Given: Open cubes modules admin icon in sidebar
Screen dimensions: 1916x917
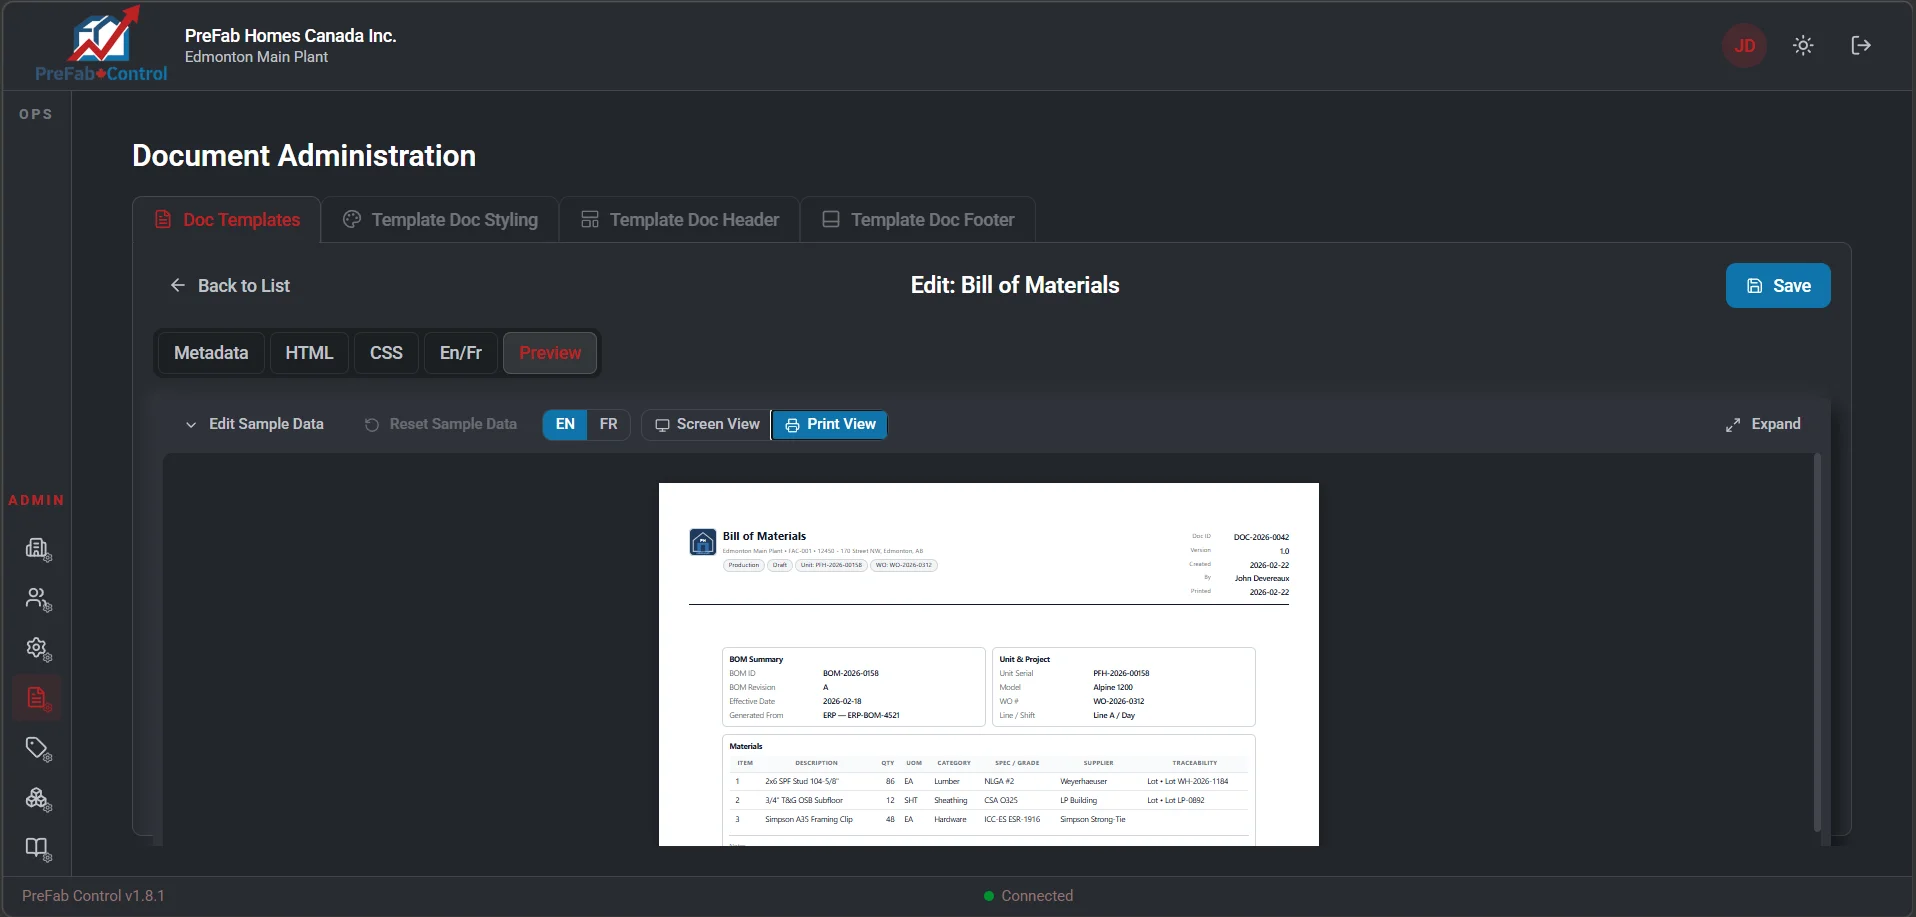Looking at the screenshot, I should point(38,798).
